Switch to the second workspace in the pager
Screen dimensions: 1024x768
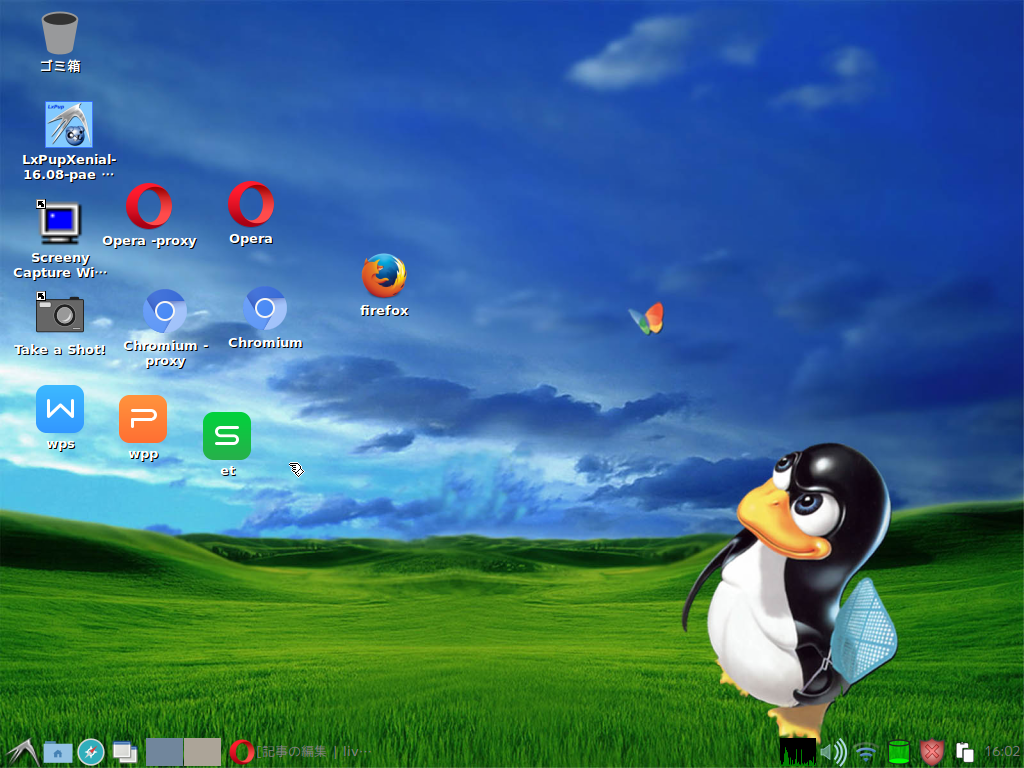202,752
